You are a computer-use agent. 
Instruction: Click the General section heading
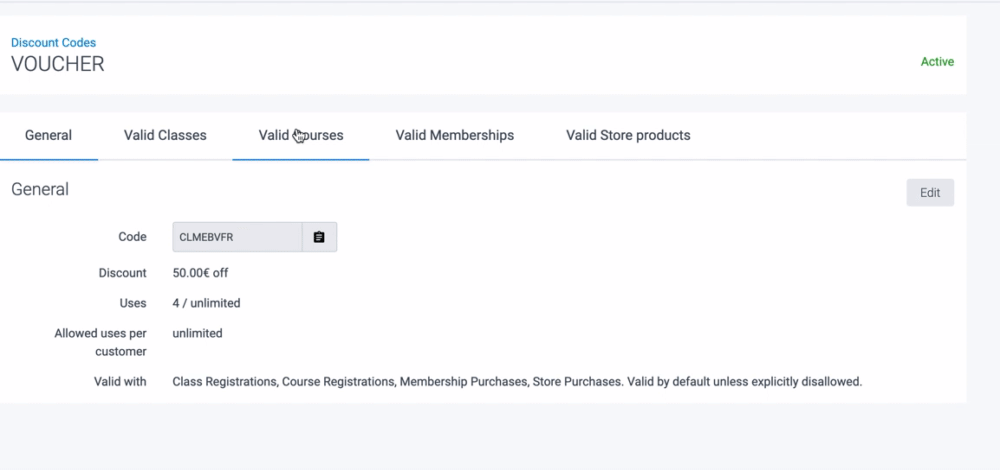pos(40,189)
